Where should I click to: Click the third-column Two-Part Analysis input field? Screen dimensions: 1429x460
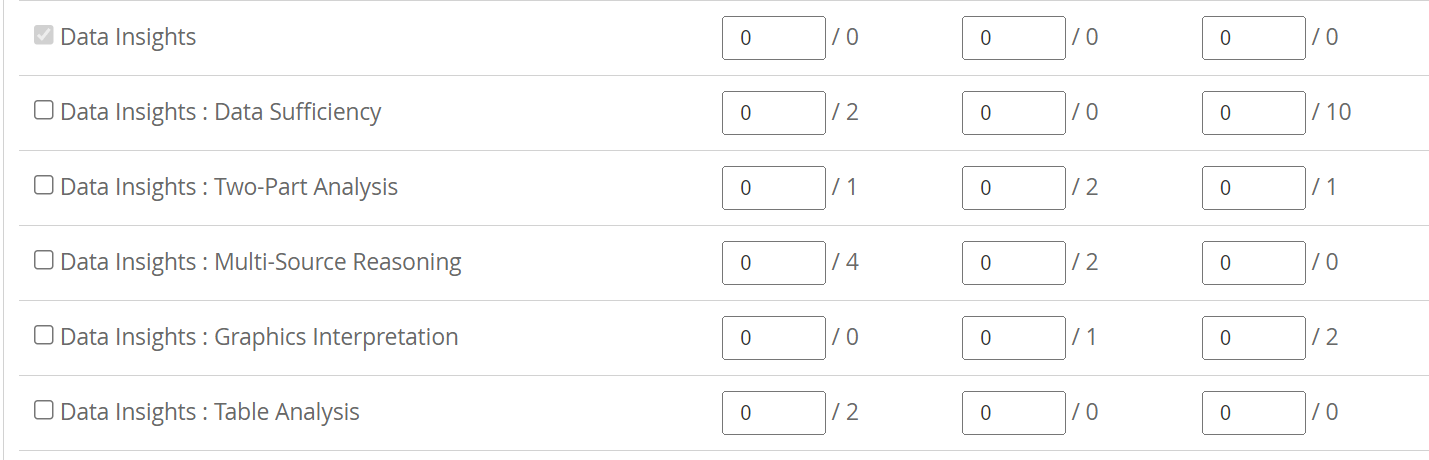(x=1253, y=188)
